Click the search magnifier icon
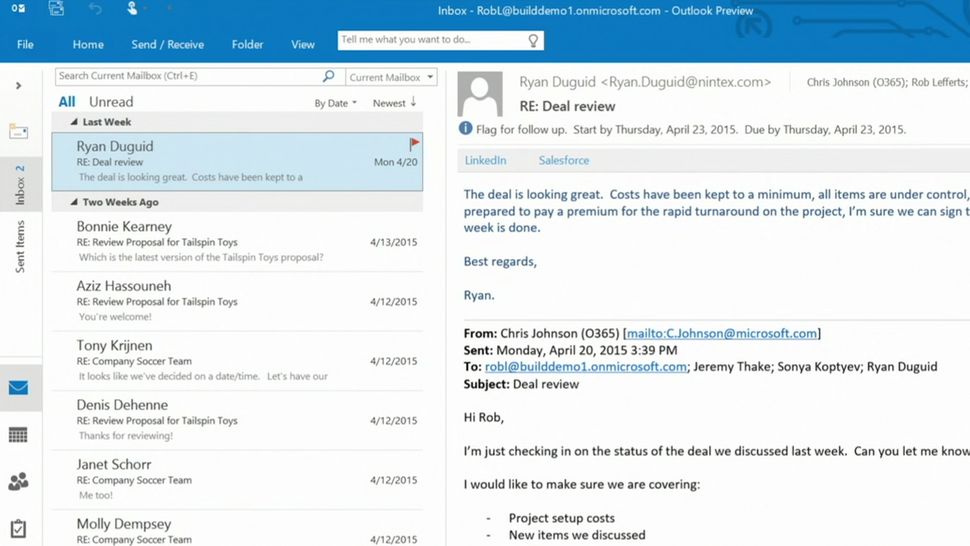This screenshot has height=546, width=970. [x=328, y=76]
